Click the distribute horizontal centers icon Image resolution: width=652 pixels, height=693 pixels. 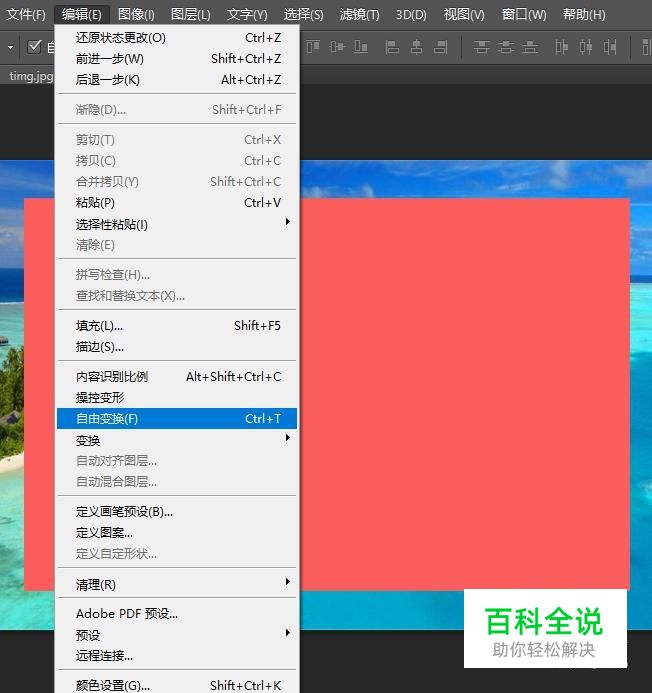586,46
